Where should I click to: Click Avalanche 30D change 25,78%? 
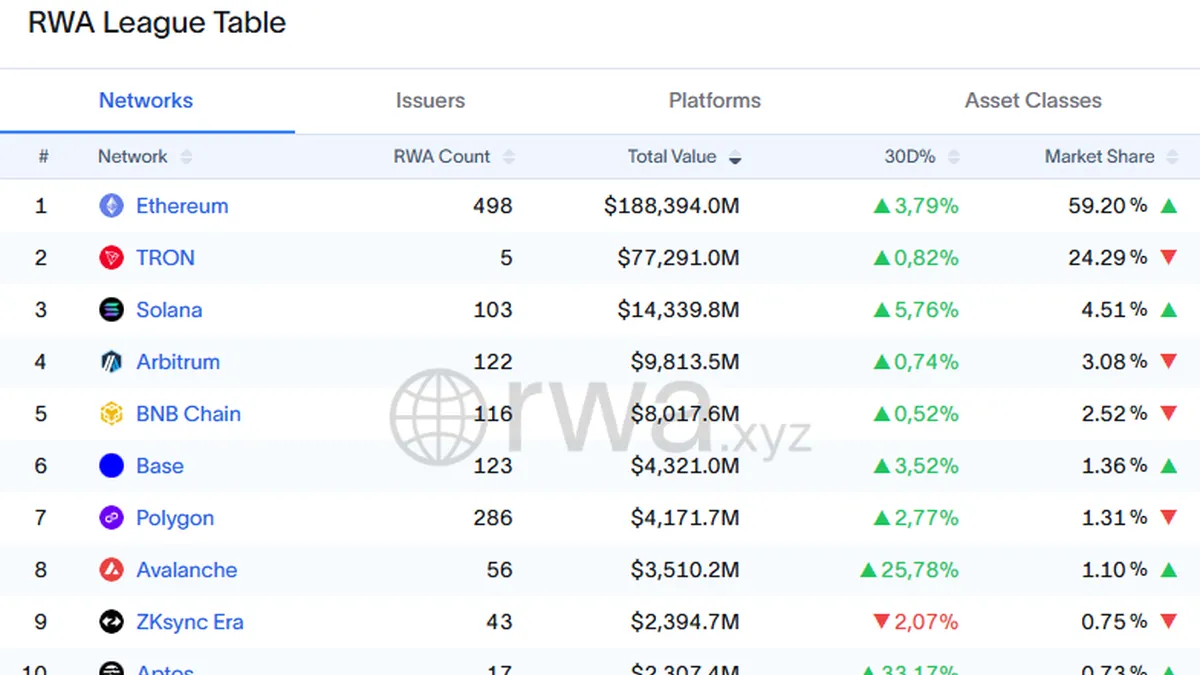click(909, 570)
